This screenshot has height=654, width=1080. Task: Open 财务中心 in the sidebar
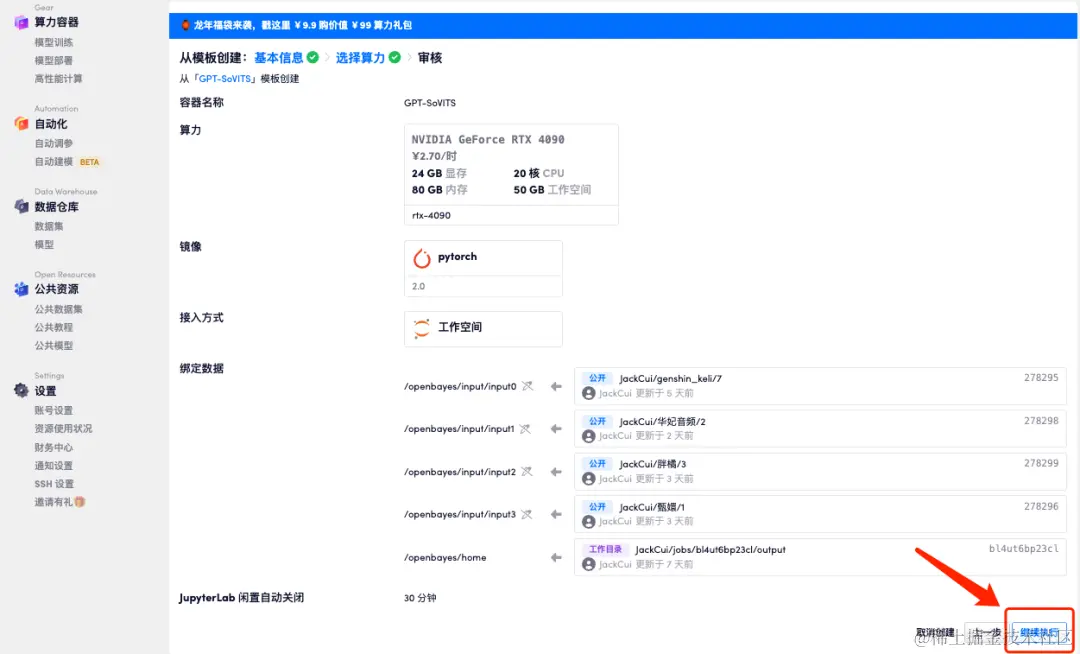pos(54,447)
